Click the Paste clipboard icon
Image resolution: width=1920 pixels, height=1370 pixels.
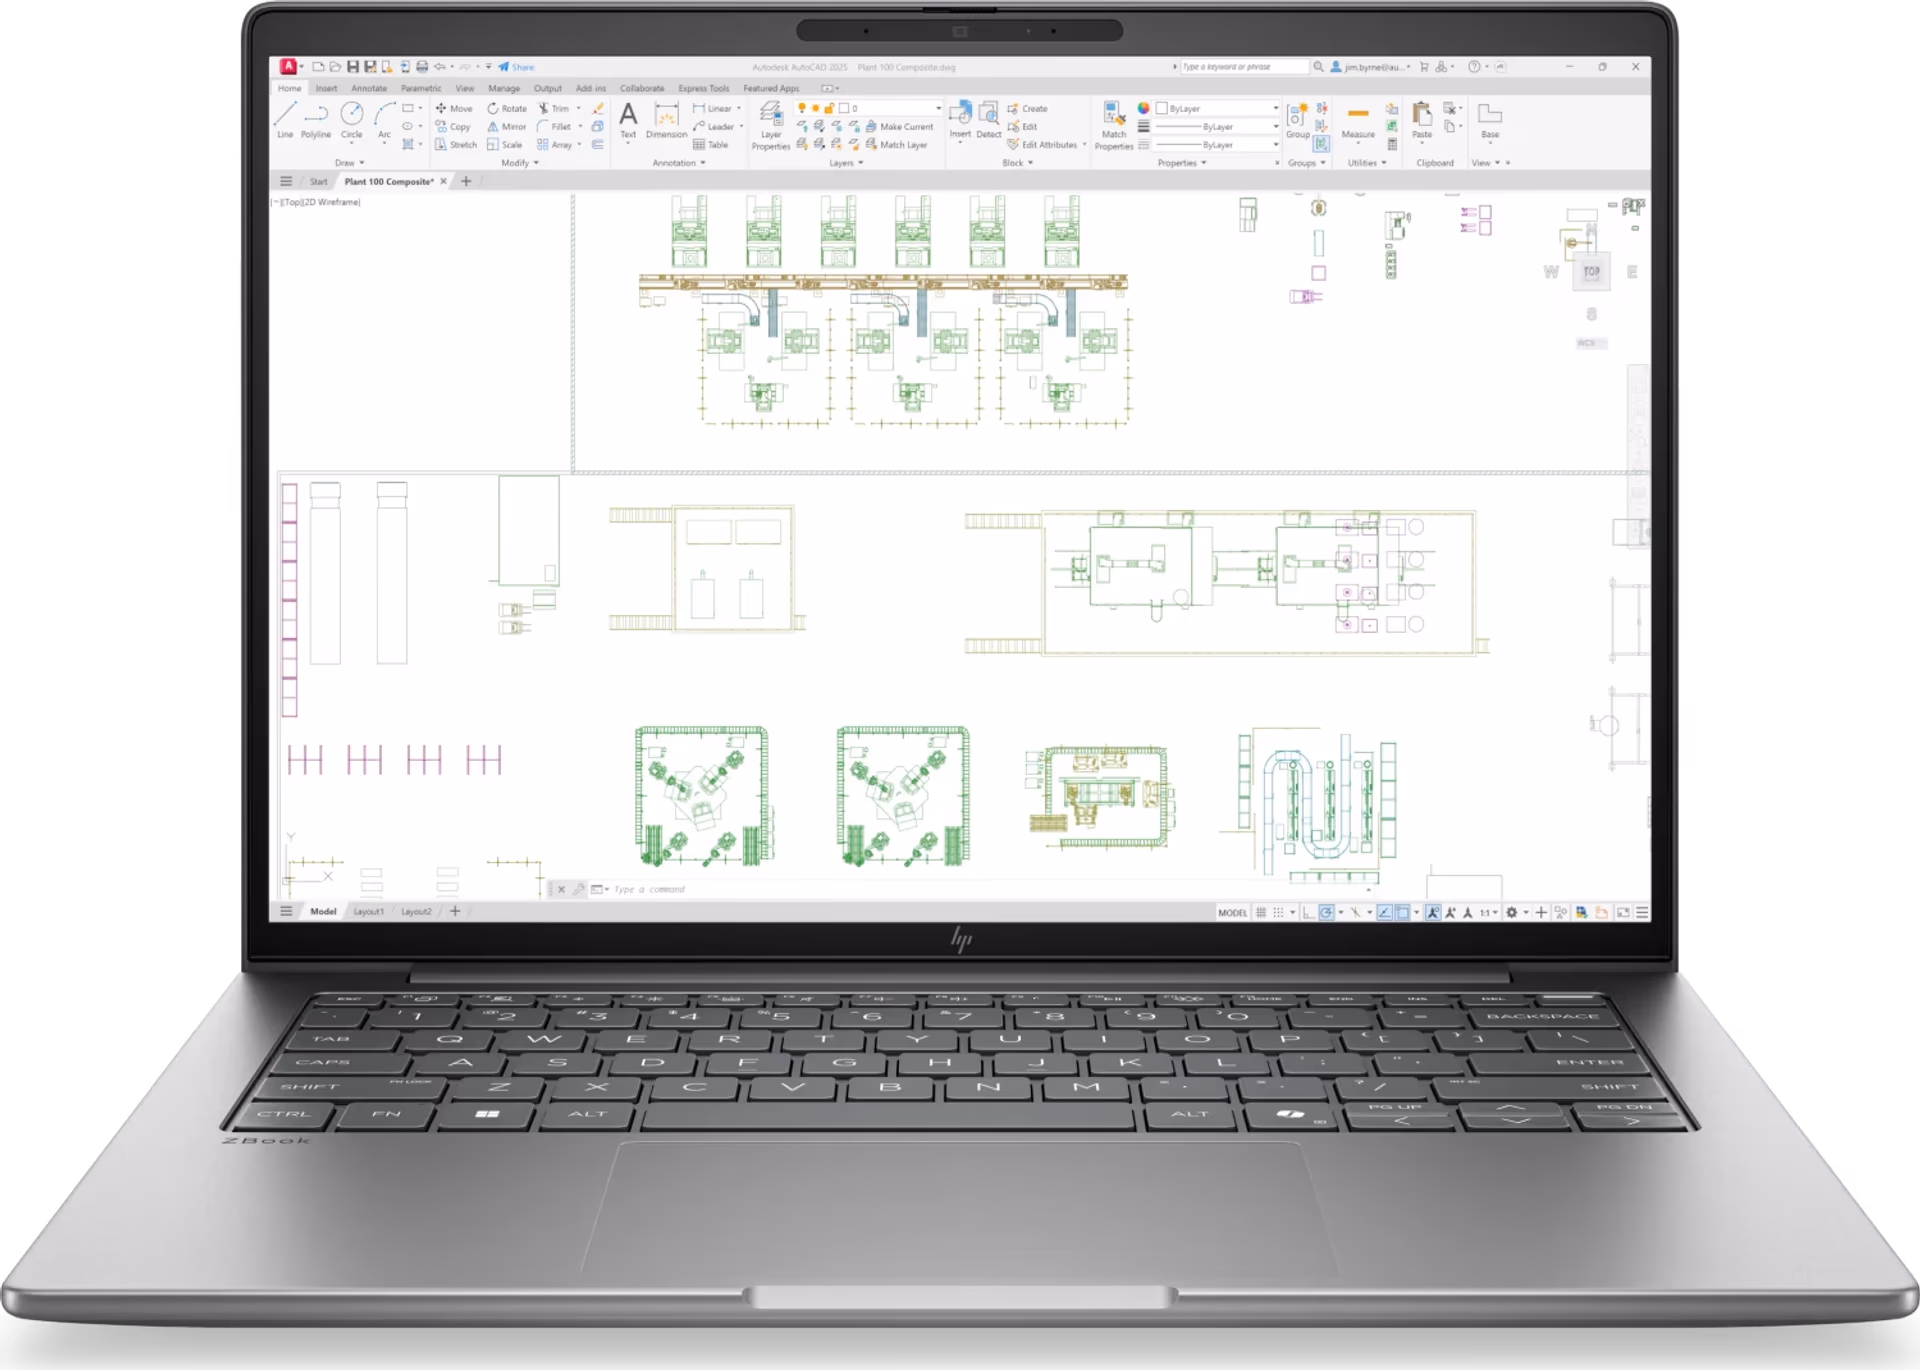tap(1422, 119)
